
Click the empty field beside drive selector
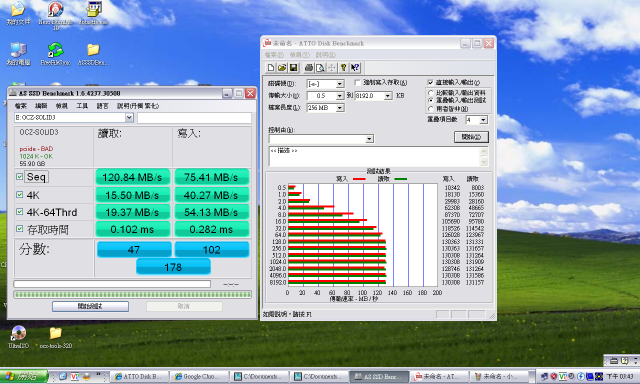coord(194,118)
